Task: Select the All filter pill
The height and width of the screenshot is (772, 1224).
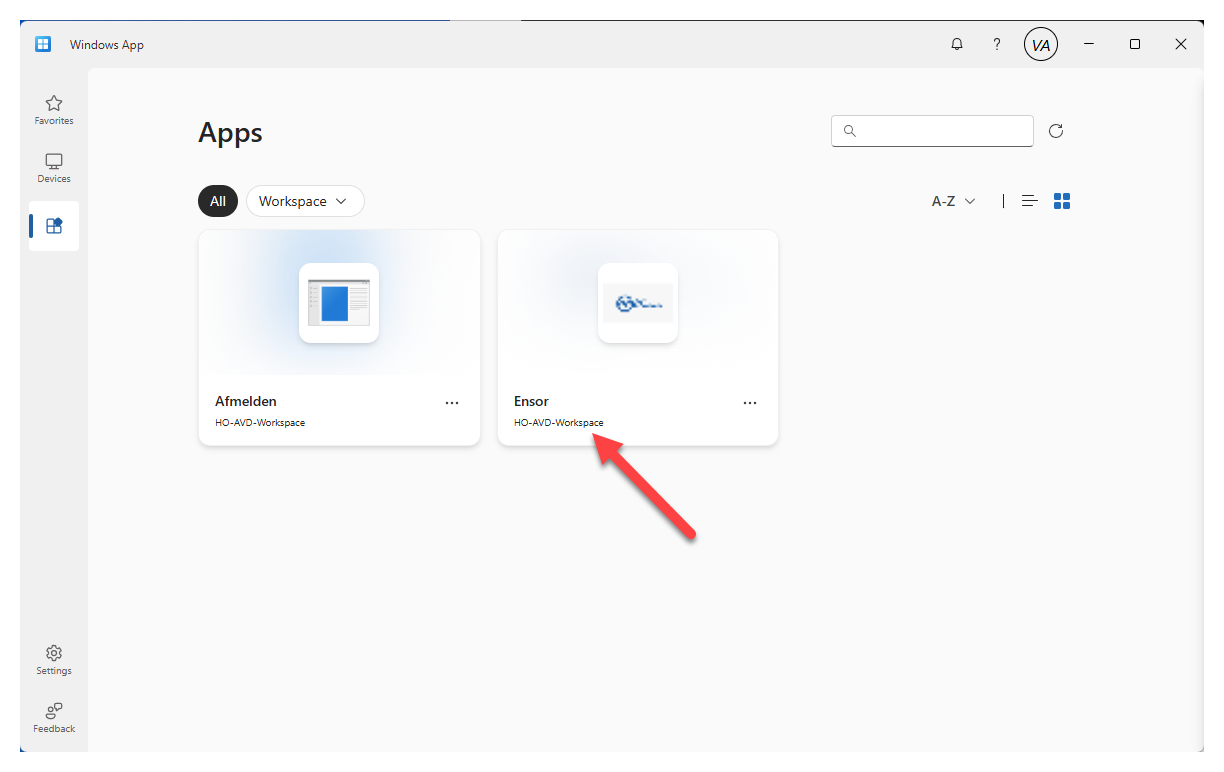Action: 218,201
